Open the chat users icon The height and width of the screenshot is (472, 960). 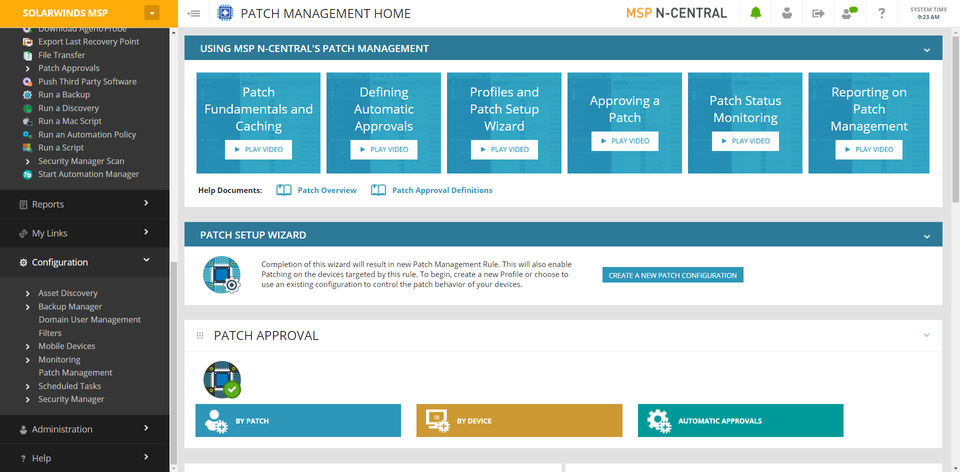(849, 13)
